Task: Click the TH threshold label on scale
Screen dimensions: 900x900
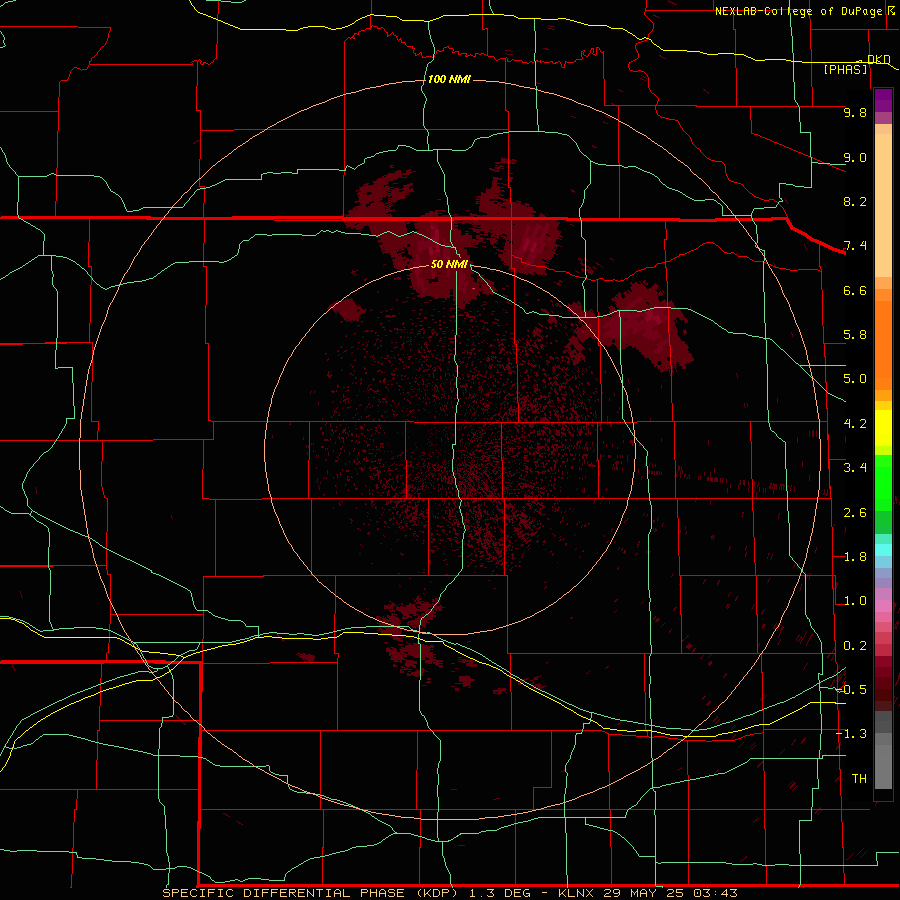Action: (859, 779)
